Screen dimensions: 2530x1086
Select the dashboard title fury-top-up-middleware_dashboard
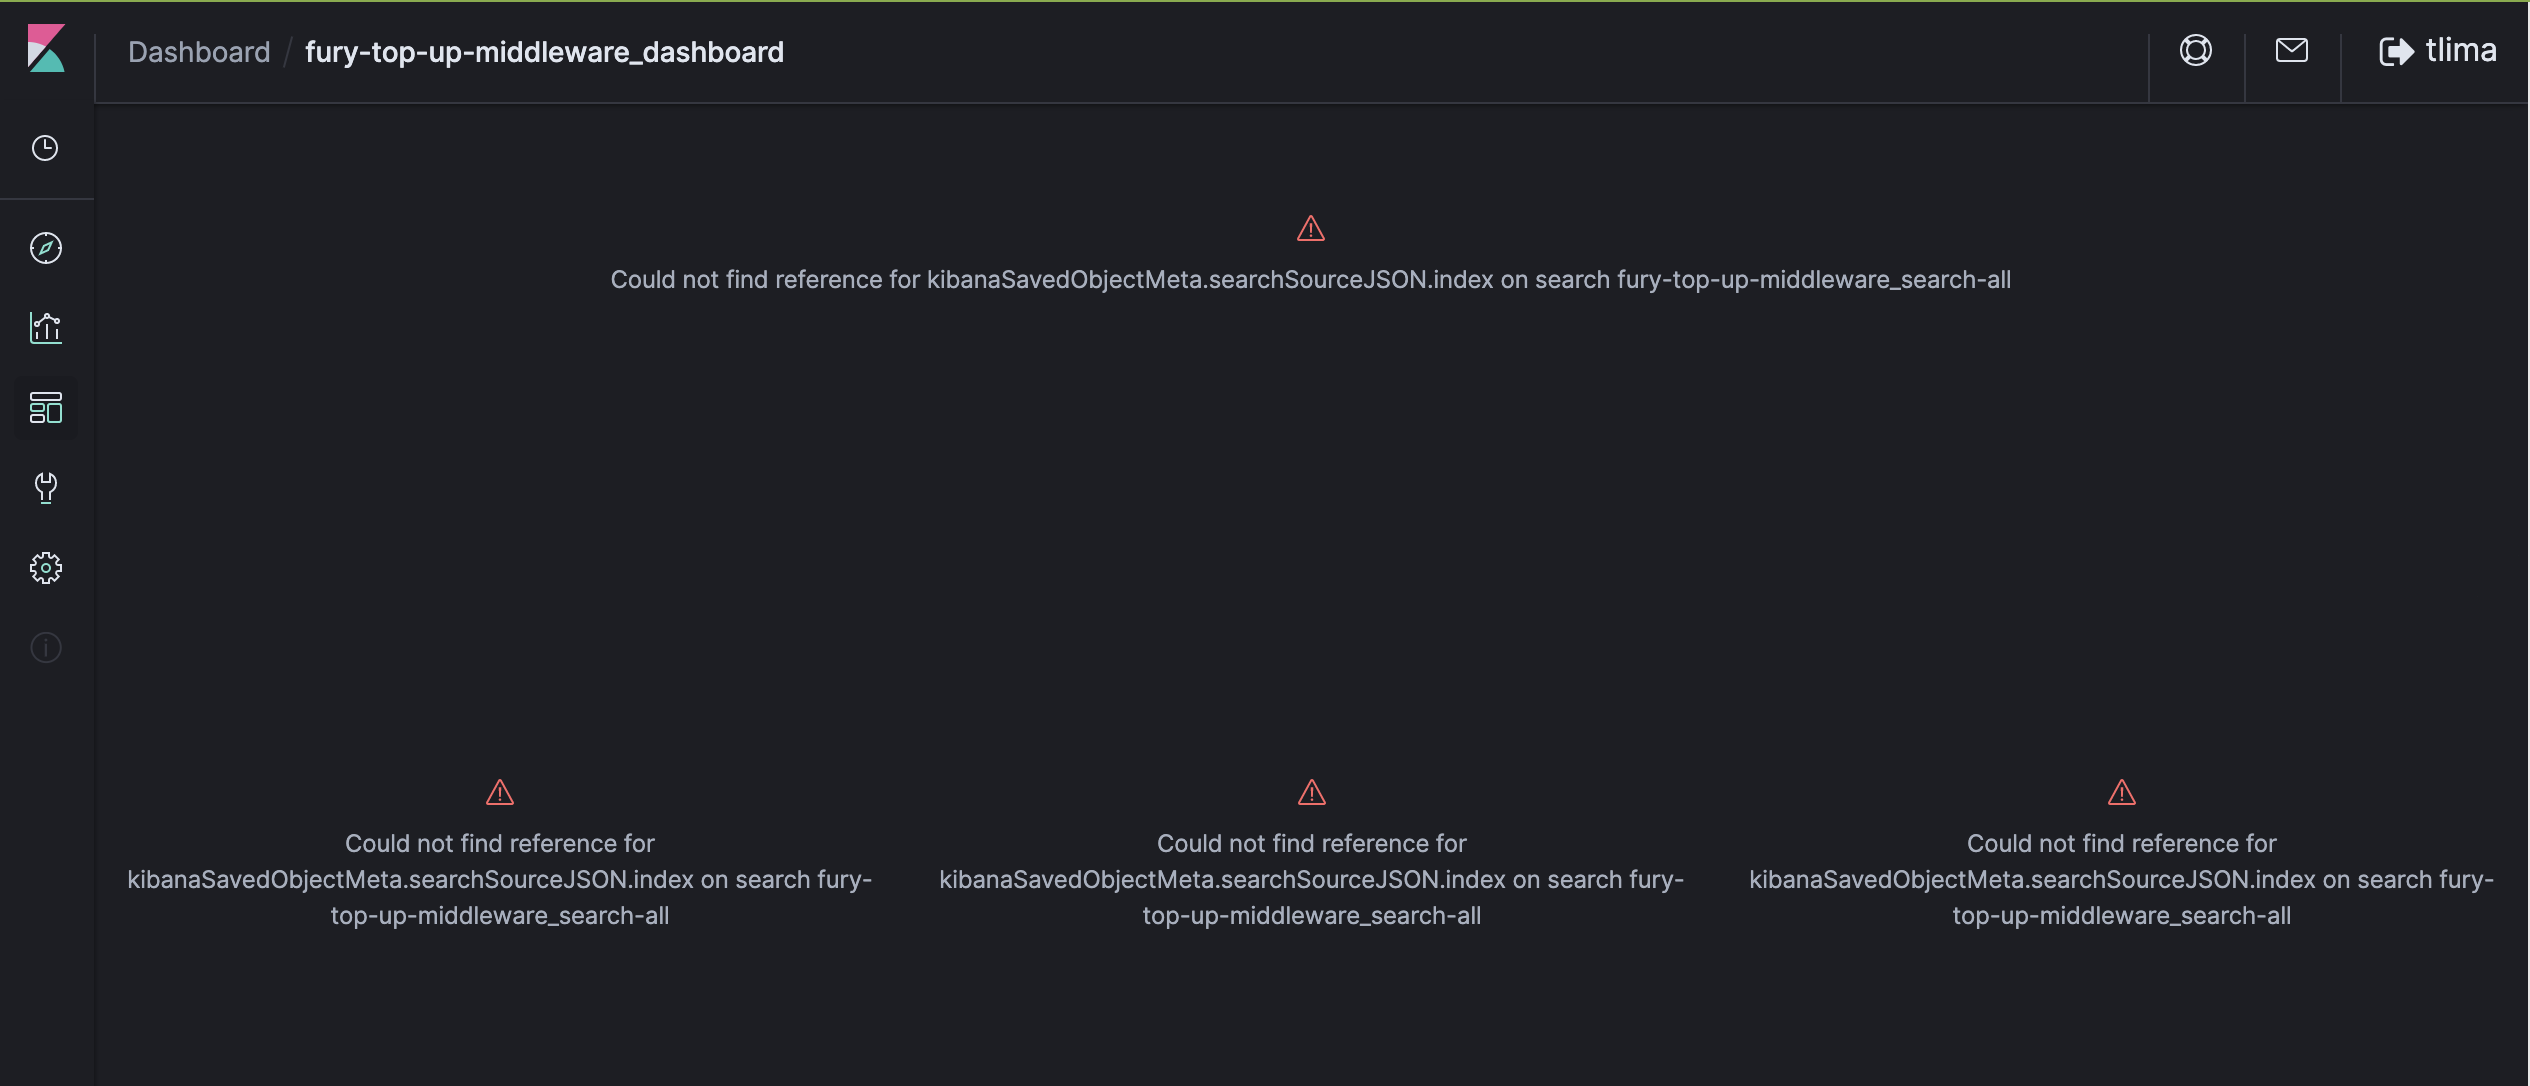point(544,51)
